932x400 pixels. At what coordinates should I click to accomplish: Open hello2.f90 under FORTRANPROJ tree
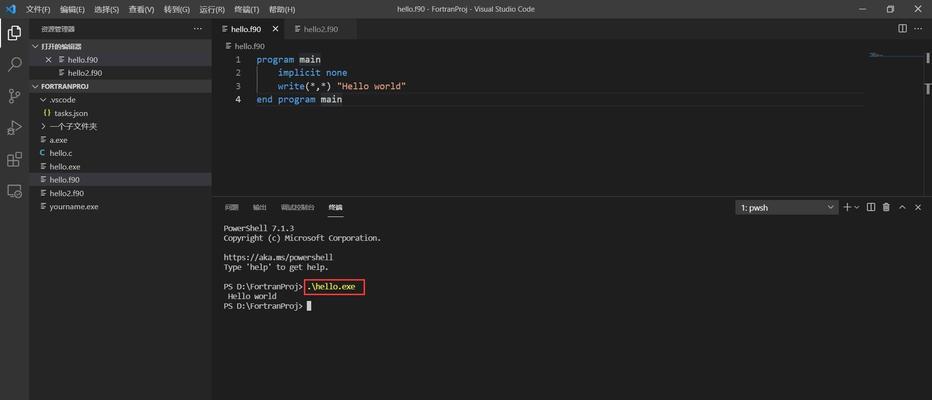pyautogui.click(x=121, y=193)
